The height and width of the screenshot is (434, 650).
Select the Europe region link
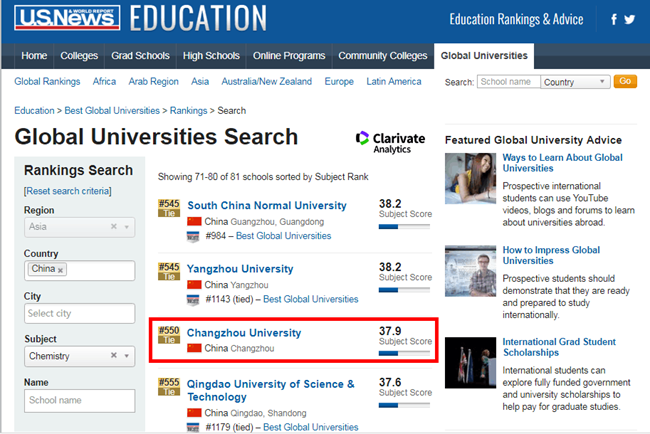click(x=339, y=82)
